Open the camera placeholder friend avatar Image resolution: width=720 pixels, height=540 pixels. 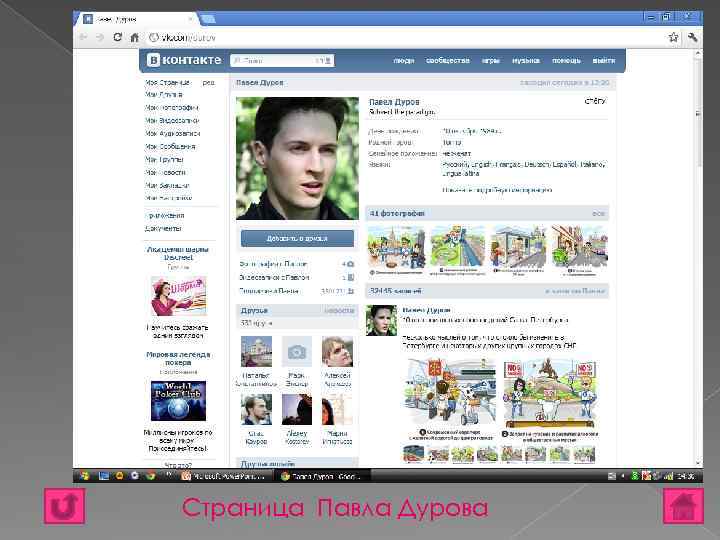coord(297,351)
